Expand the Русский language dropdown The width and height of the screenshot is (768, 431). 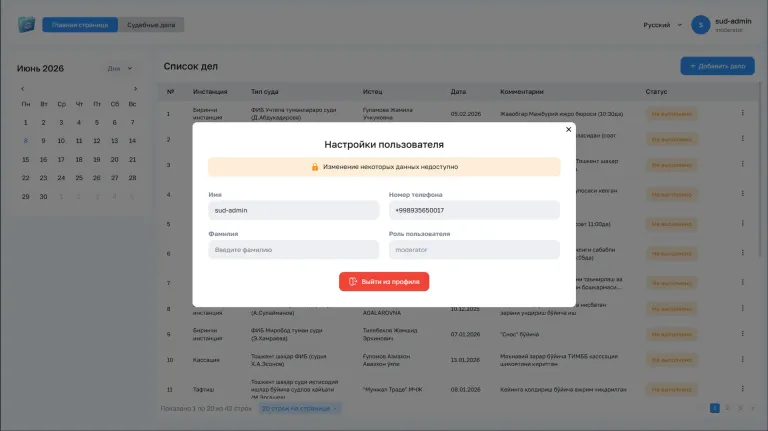pos(662,25)
